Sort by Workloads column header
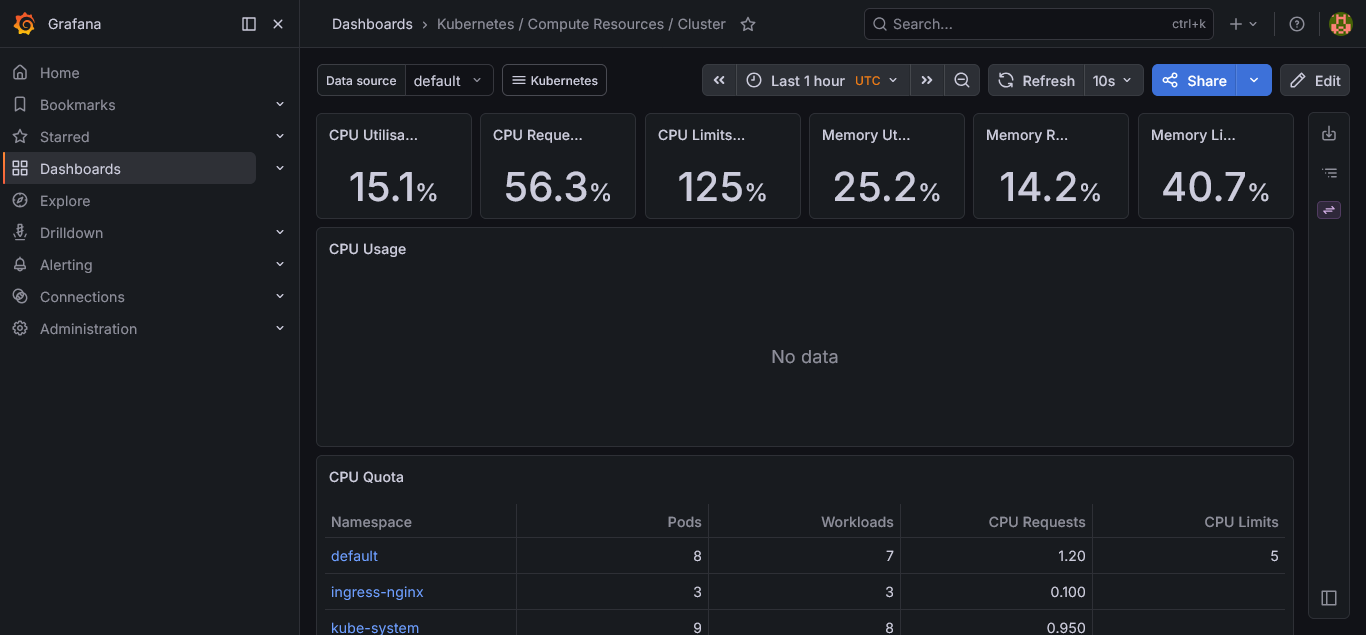The height and width of the screenshot is (635, 1366). pos(857,522)
